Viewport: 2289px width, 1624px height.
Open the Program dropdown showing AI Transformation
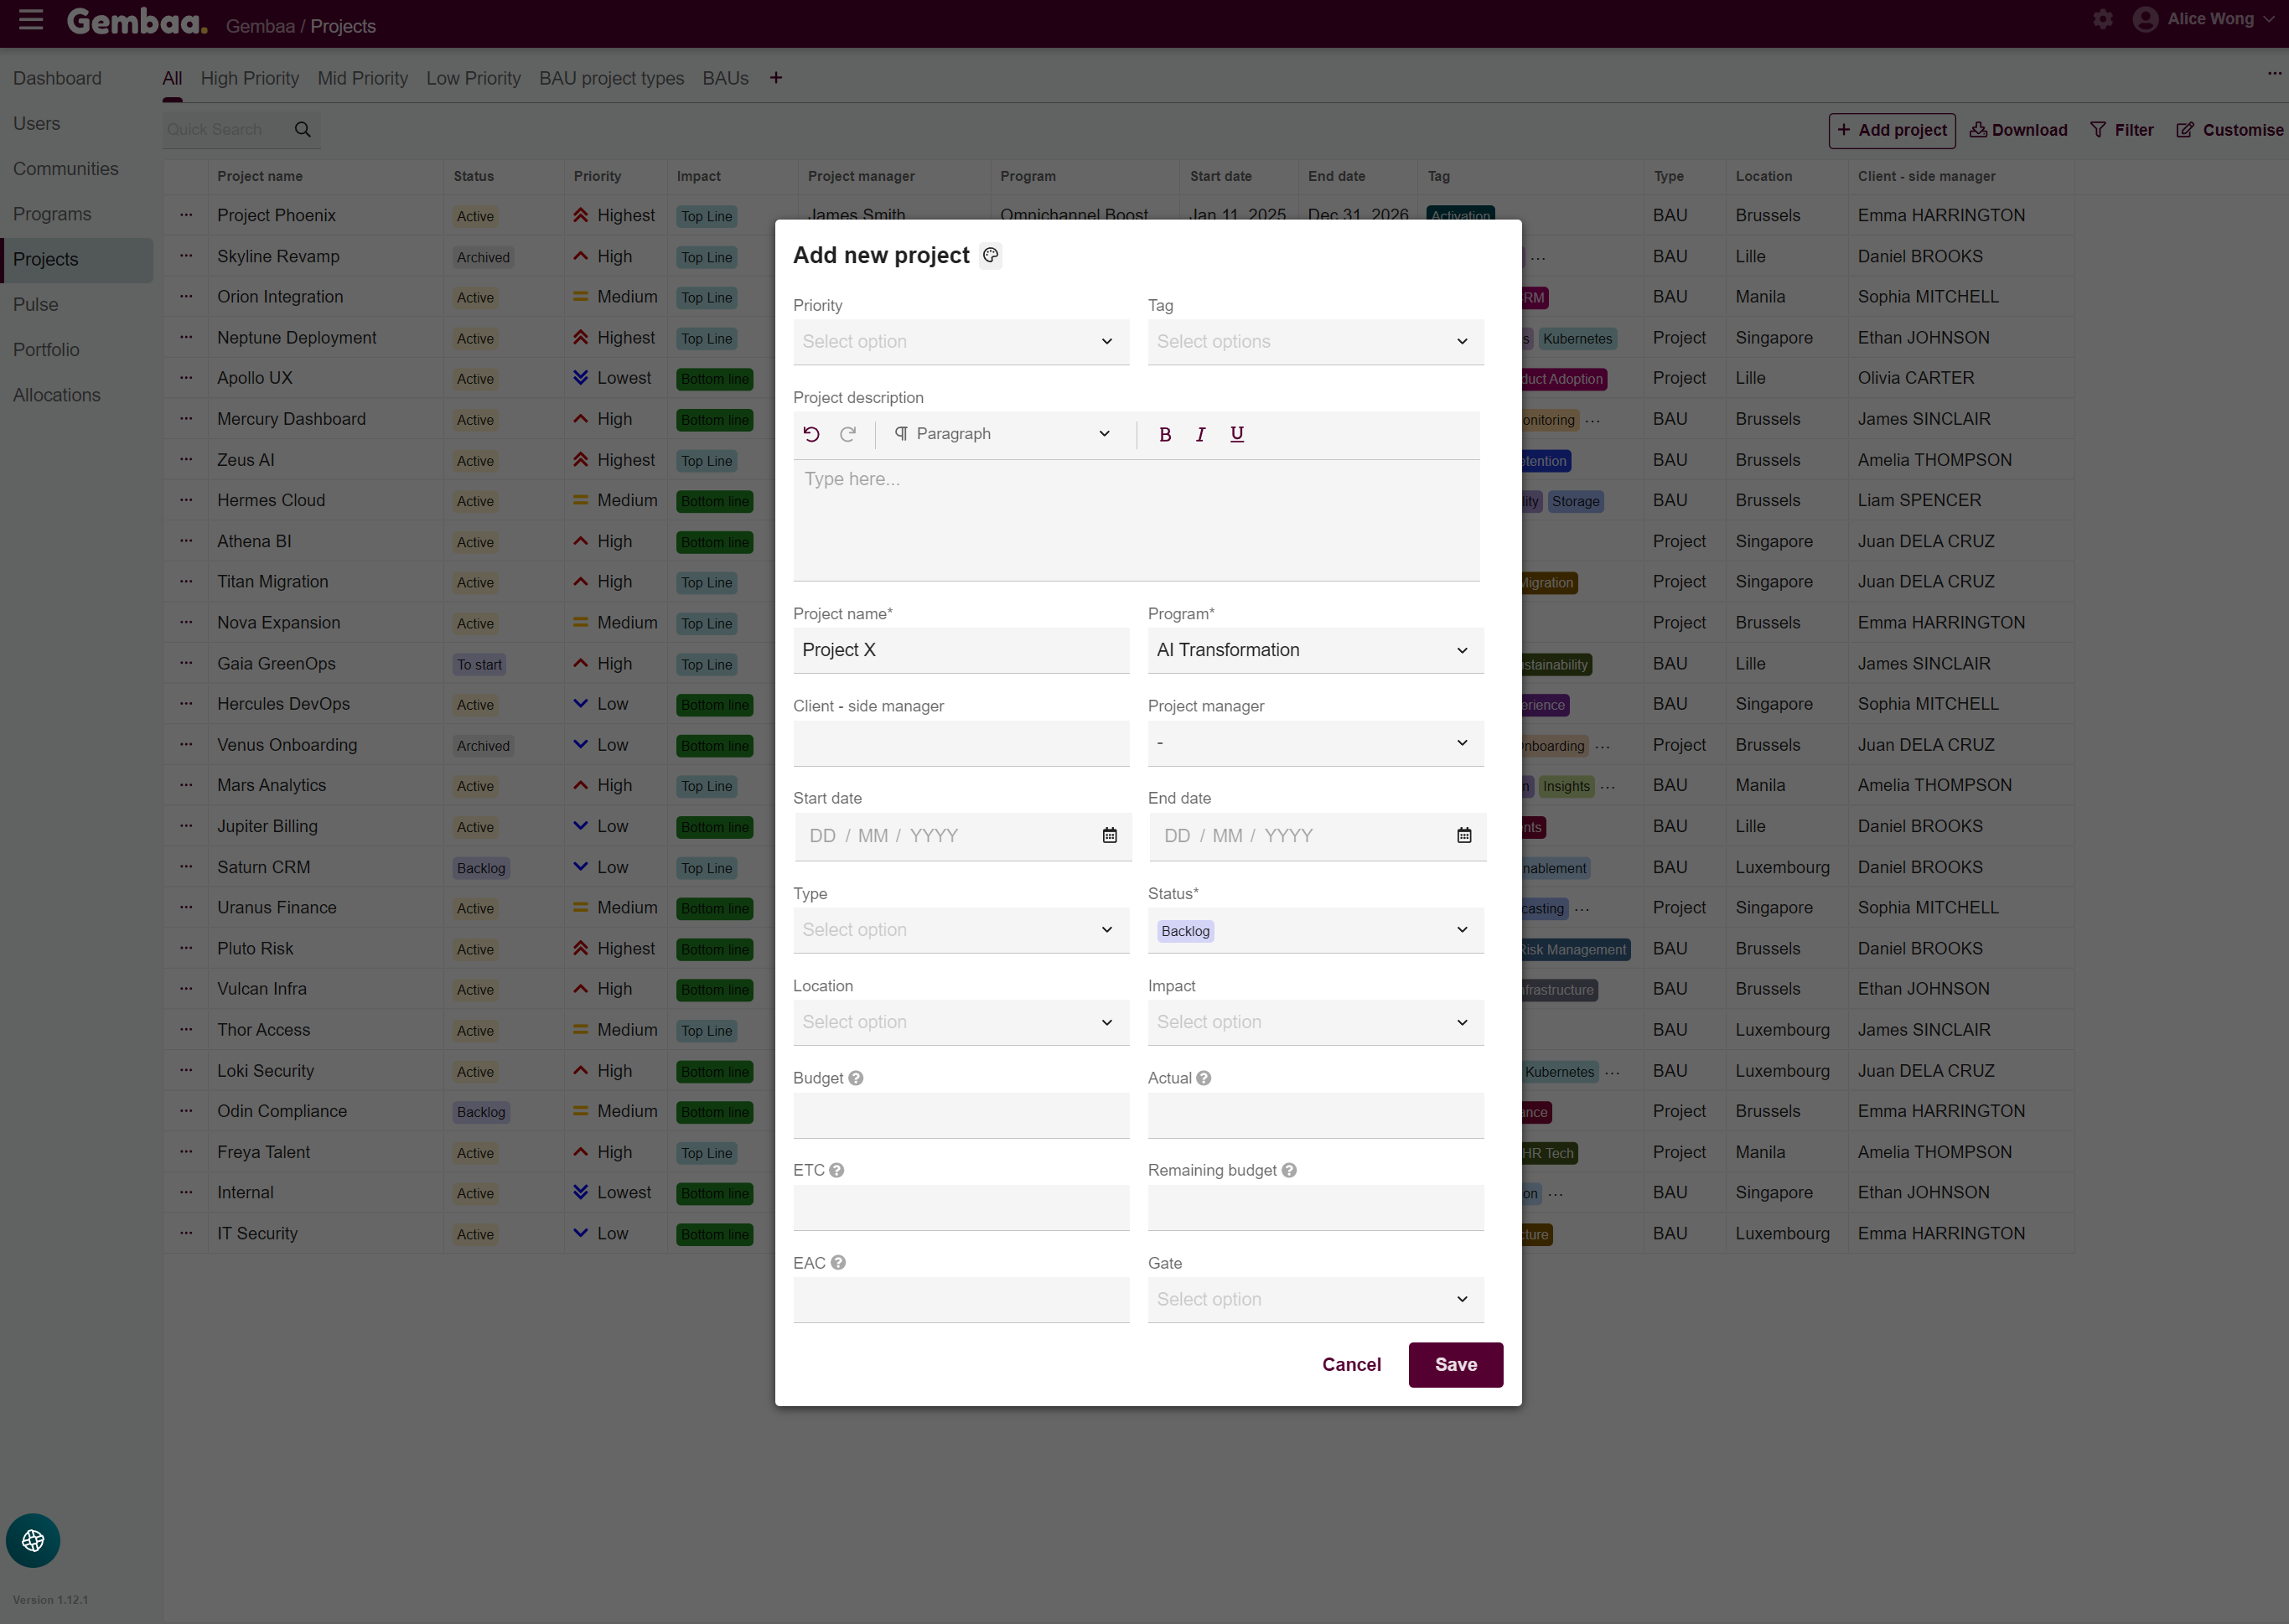click(x=1315, y=650)
